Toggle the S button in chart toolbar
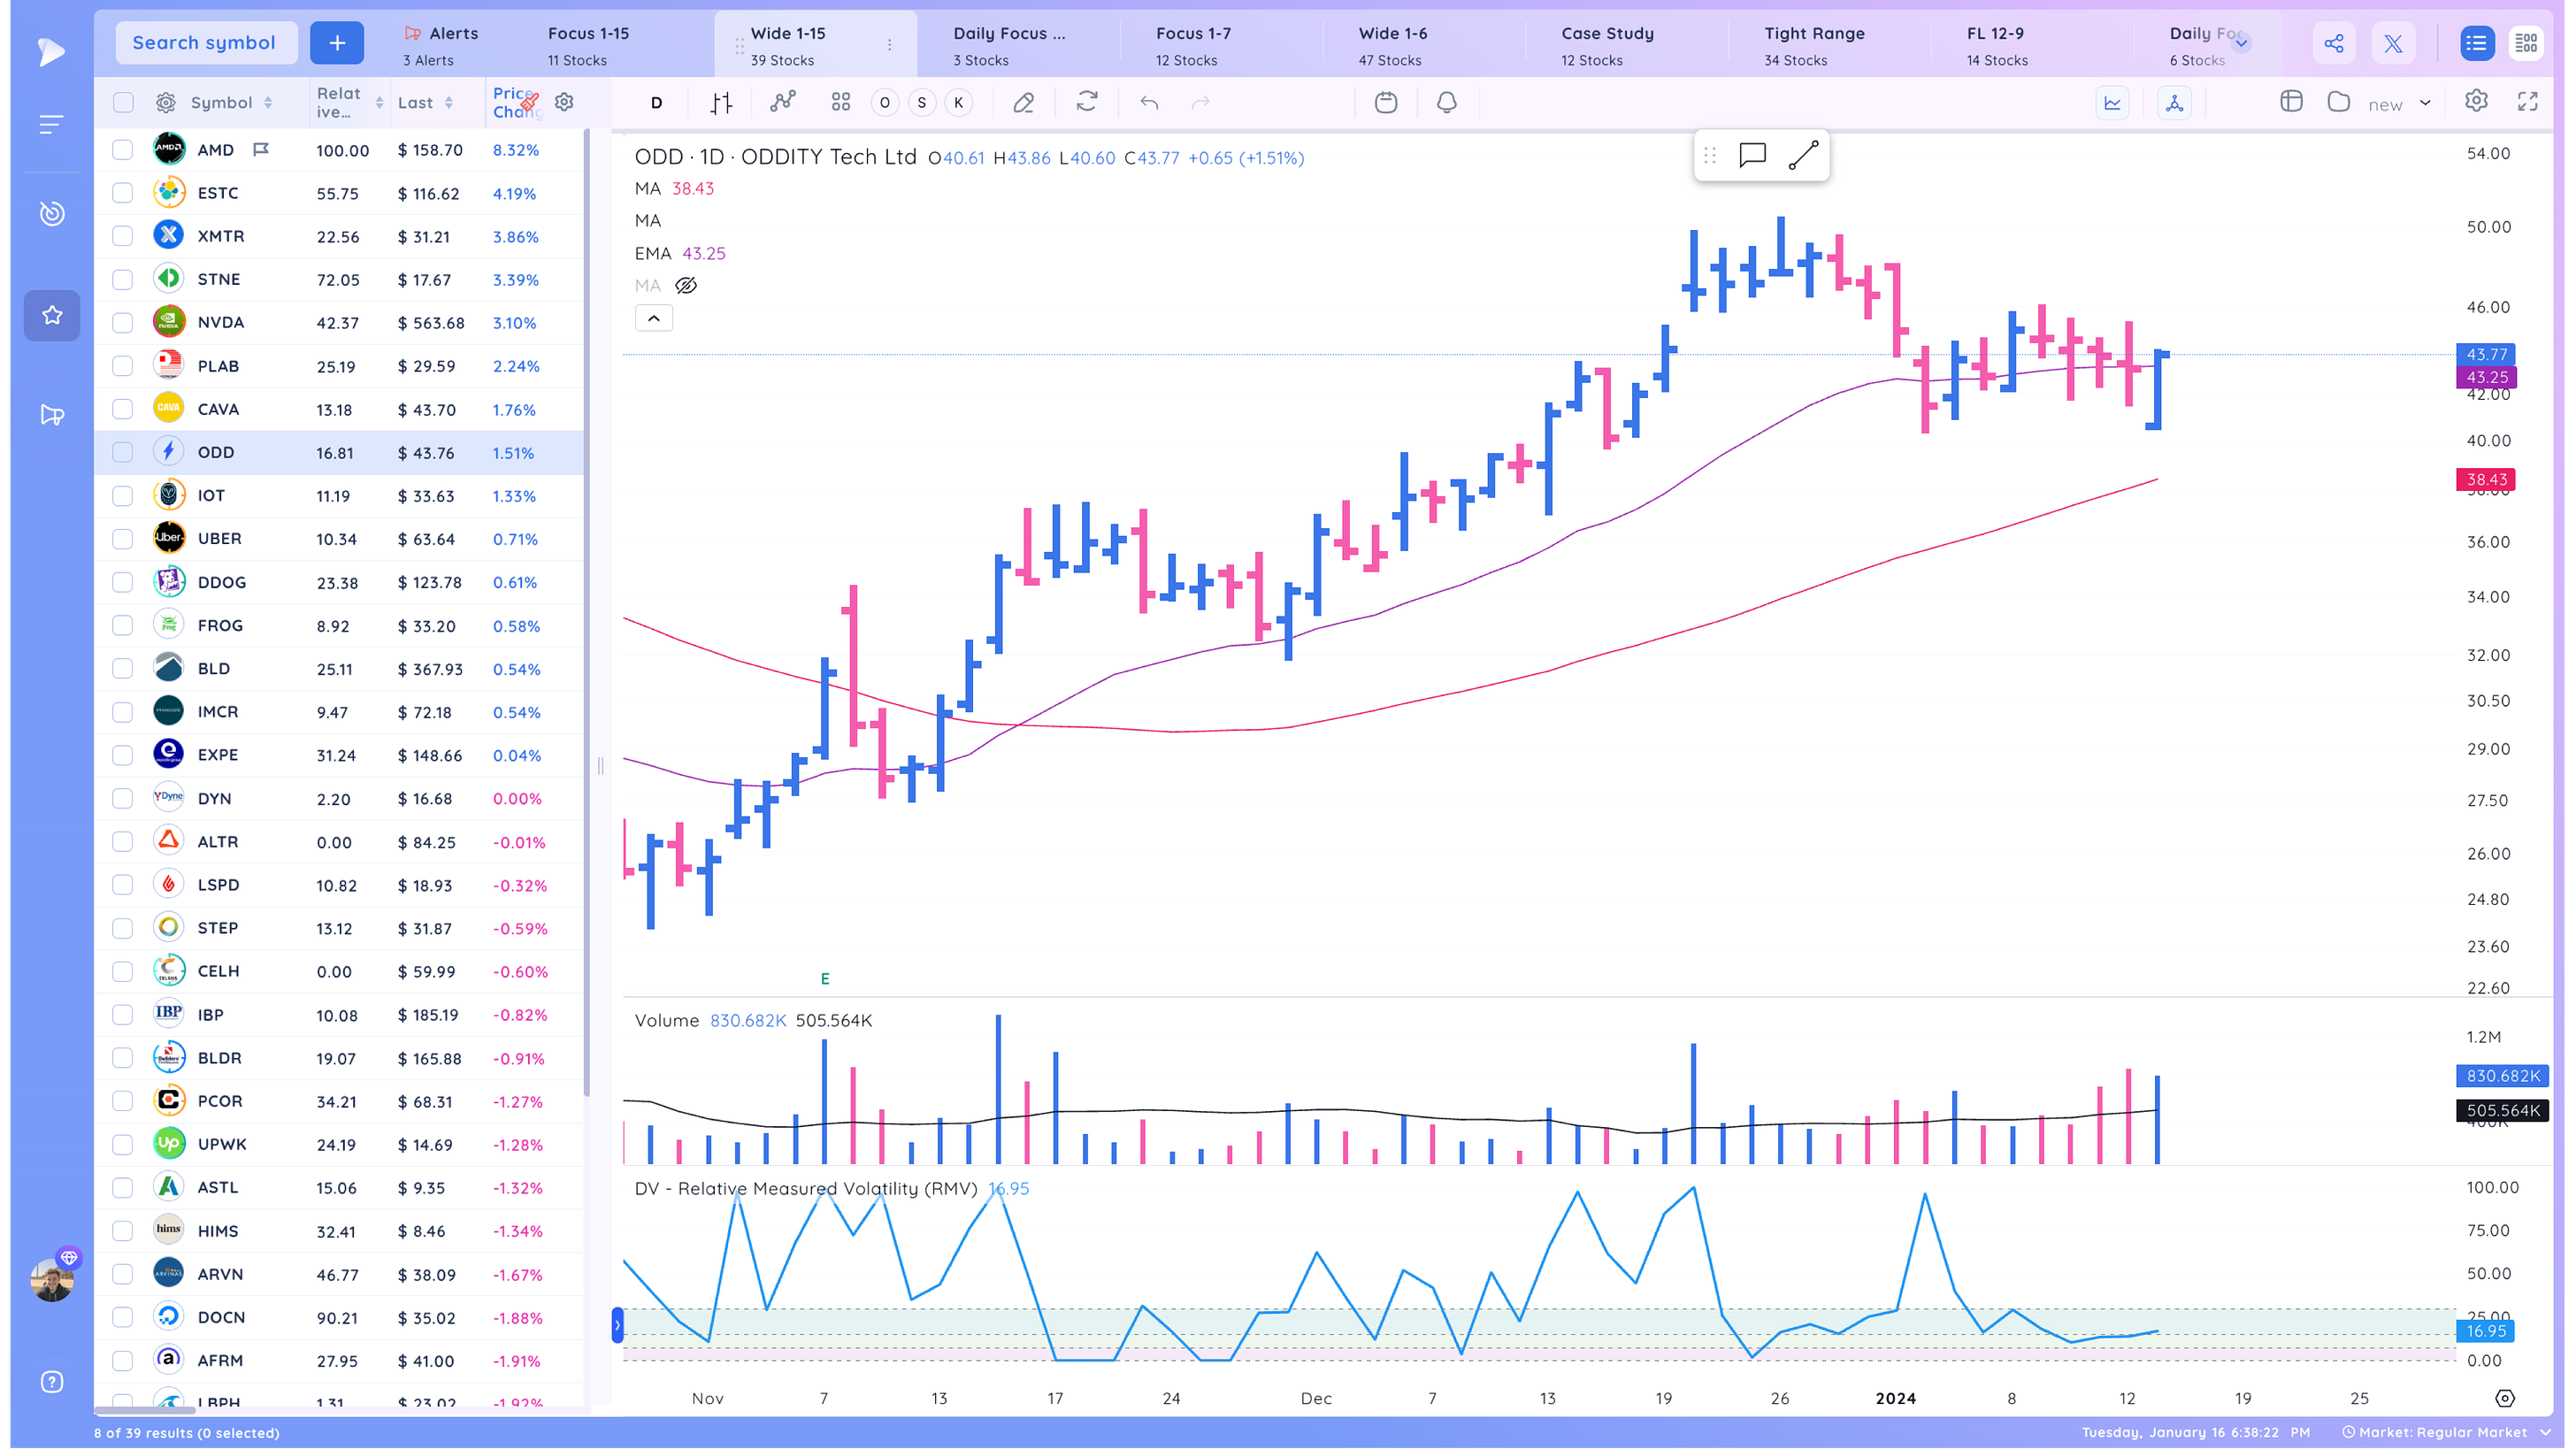Screen dimensions: 2576x1449 point(922,102)
